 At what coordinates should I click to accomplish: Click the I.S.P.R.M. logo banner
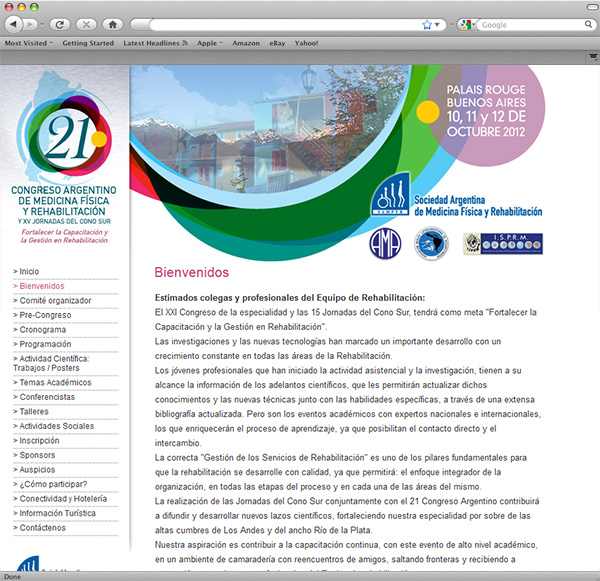503,245
